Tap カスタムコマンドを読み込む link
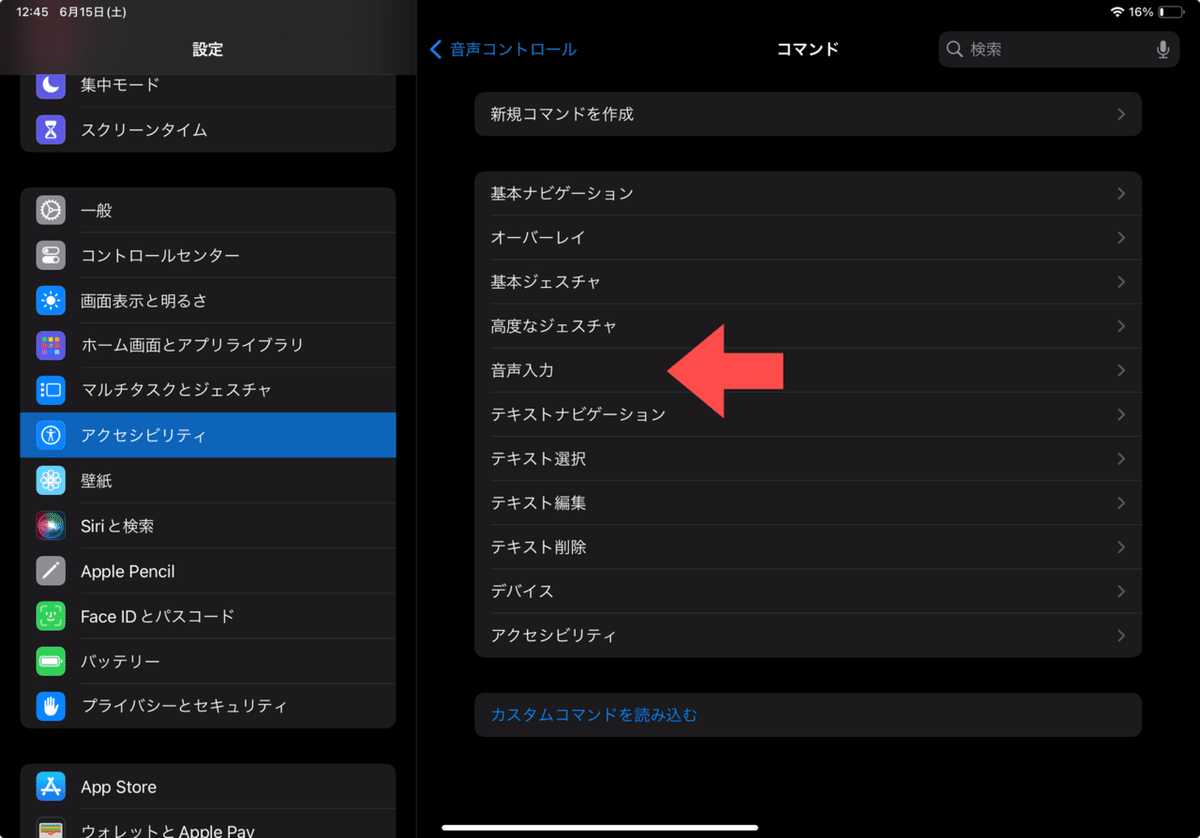The image size is (1200, 838). click(594, 715)
